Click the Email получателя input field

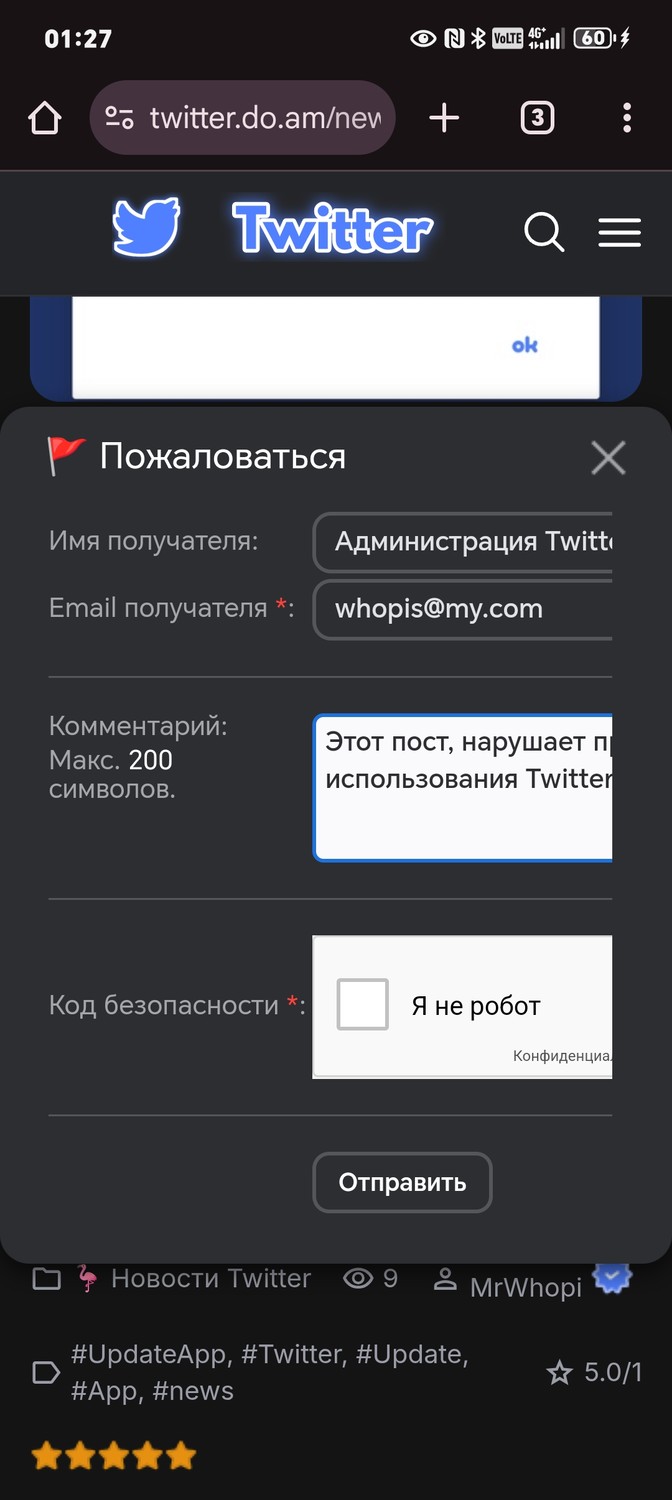[463, 609]
